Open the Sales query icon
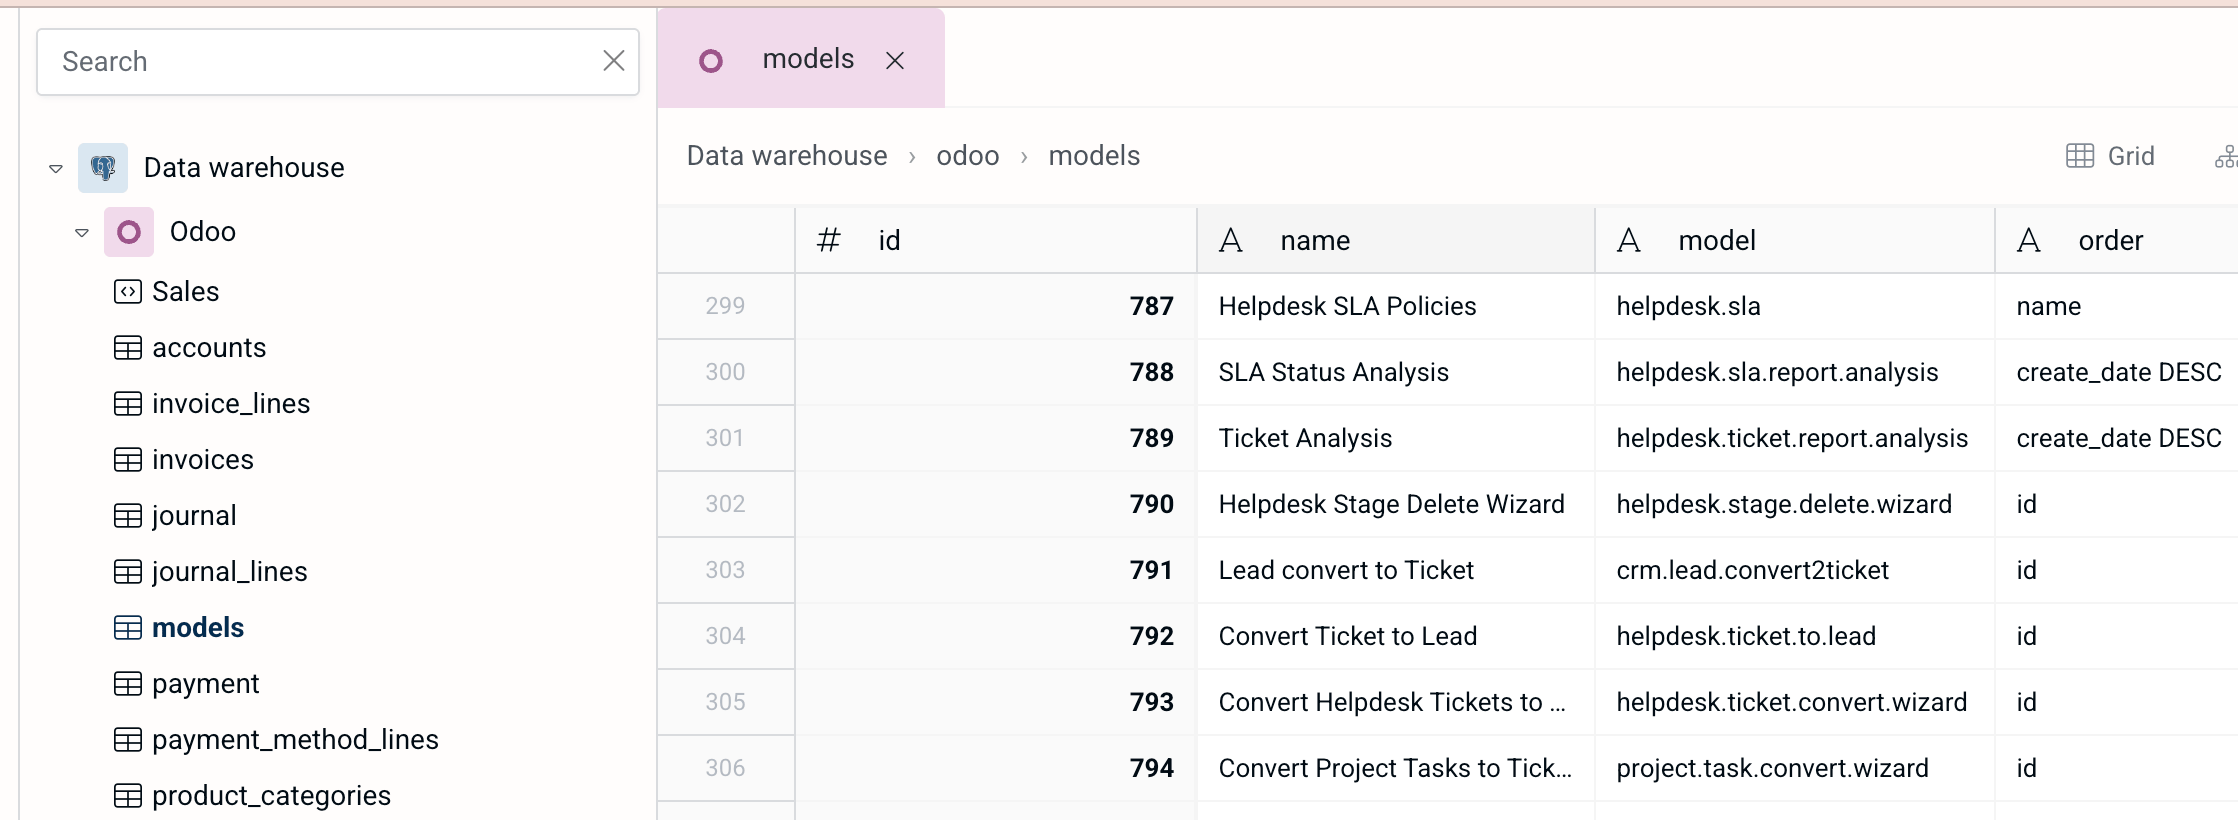 click(x=128, y=292)
